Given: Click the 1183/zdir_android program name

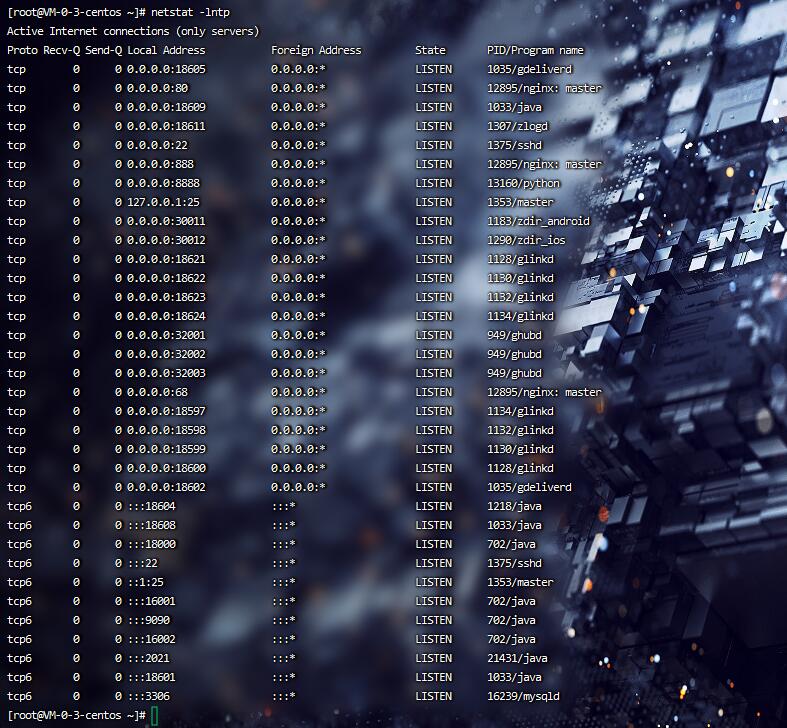Looking at the screenshot, I should (x=538, y=221).
